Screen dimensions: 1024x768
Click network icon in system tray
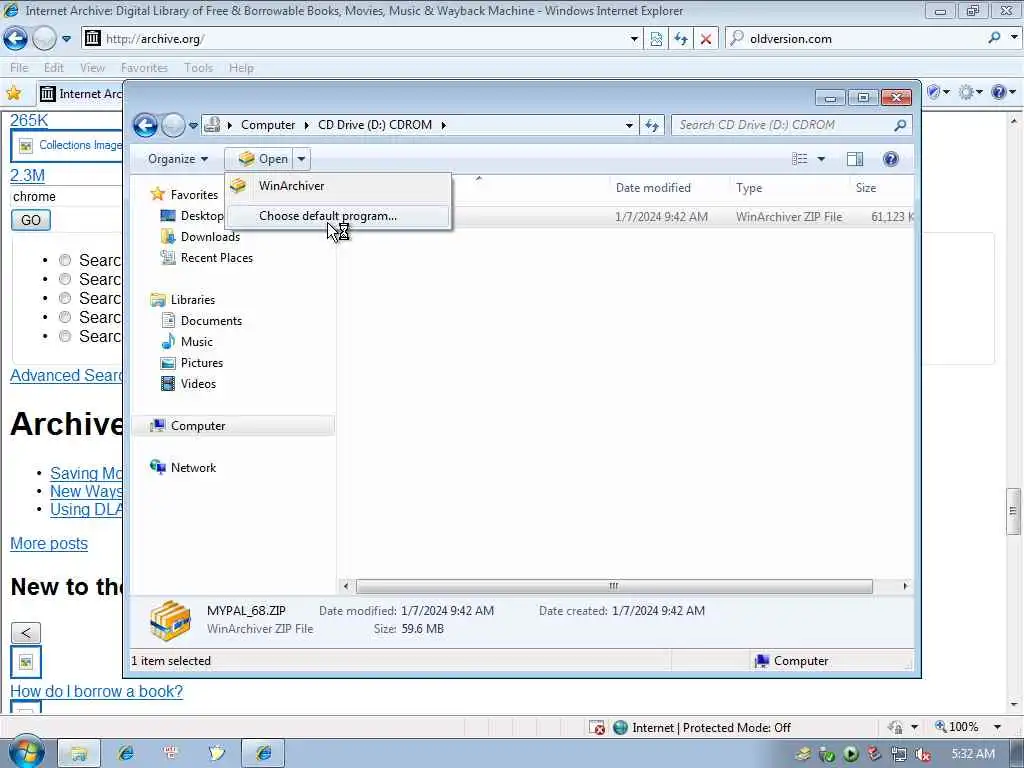pyautogui.click(x=899, y=754)
